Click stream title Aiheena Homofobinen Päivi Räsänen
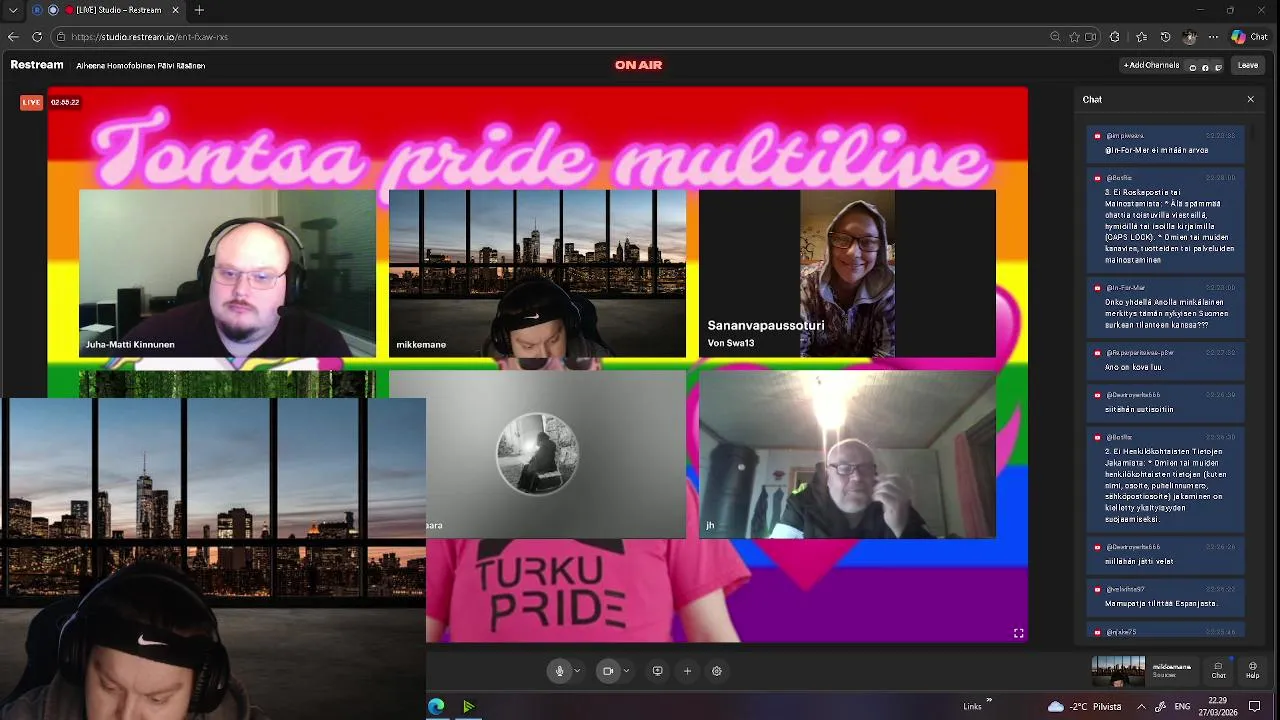Viewport: 1280px width, 720px height. tap(141, 66)
